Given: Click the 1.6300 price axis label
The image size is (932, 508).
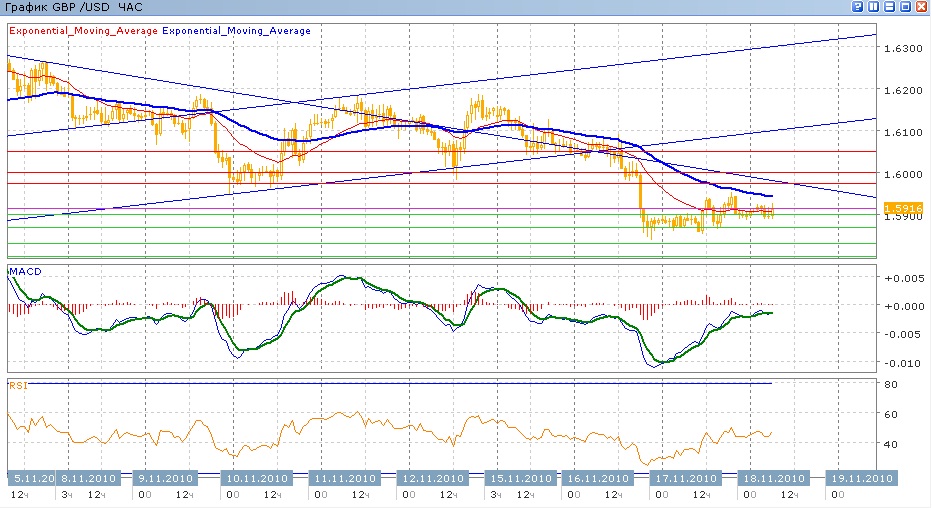Looking at the screenshot, I should [x=903, y=48].
